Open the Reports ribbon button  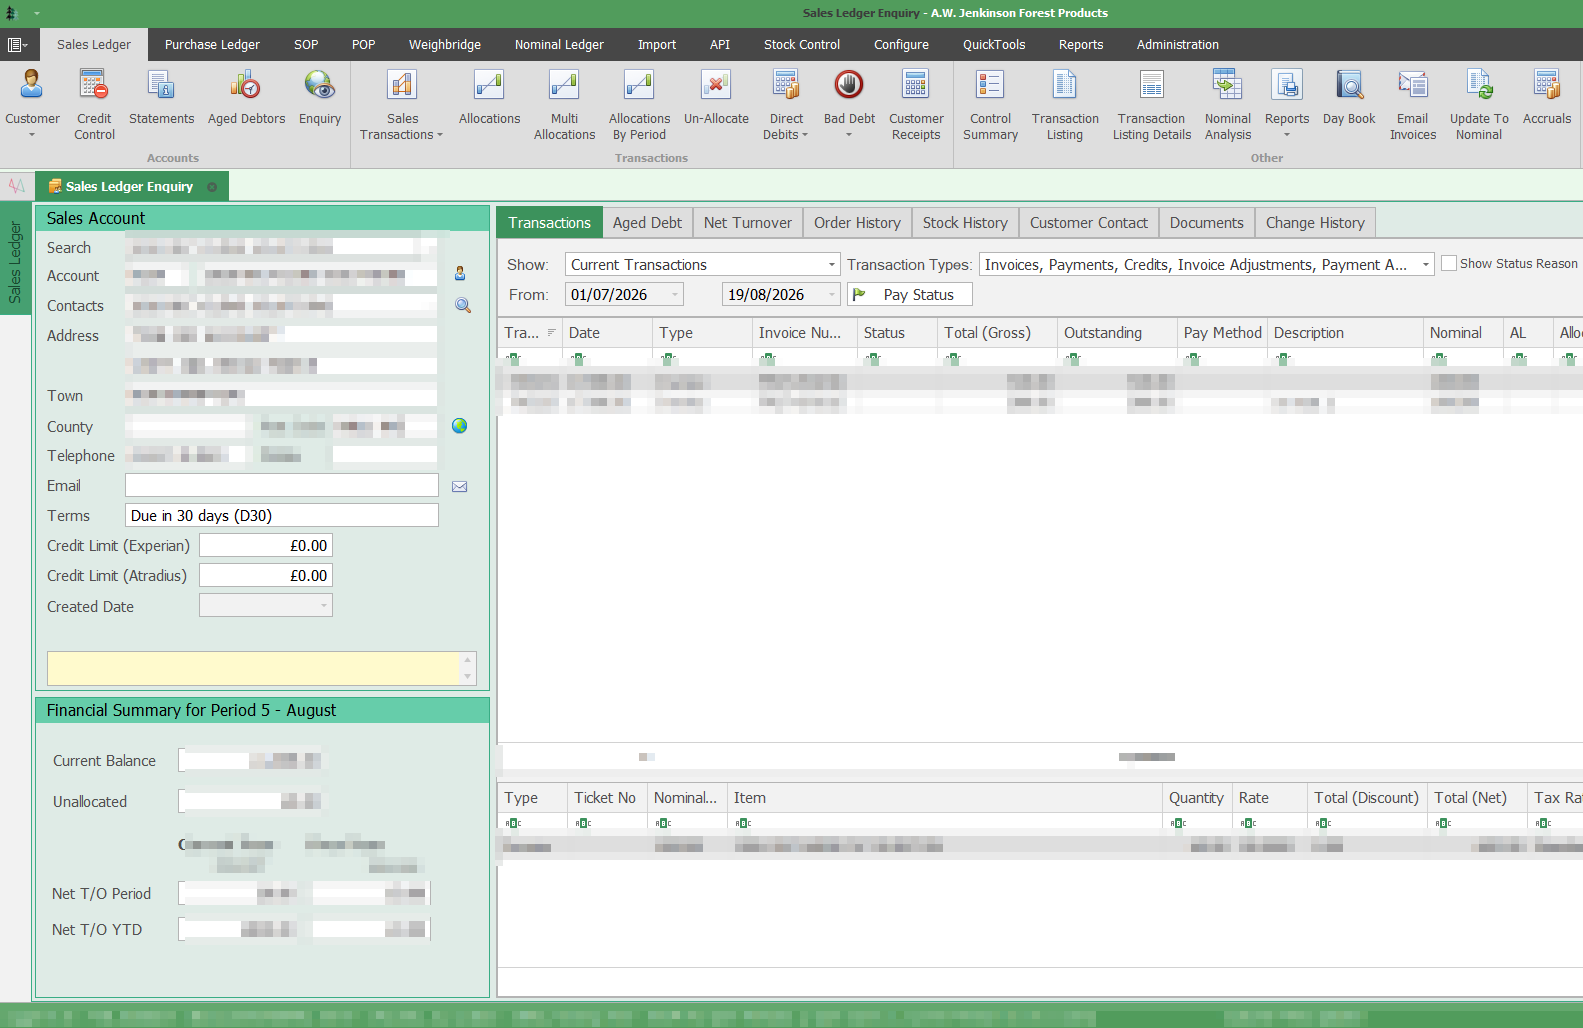(1287, 103)
